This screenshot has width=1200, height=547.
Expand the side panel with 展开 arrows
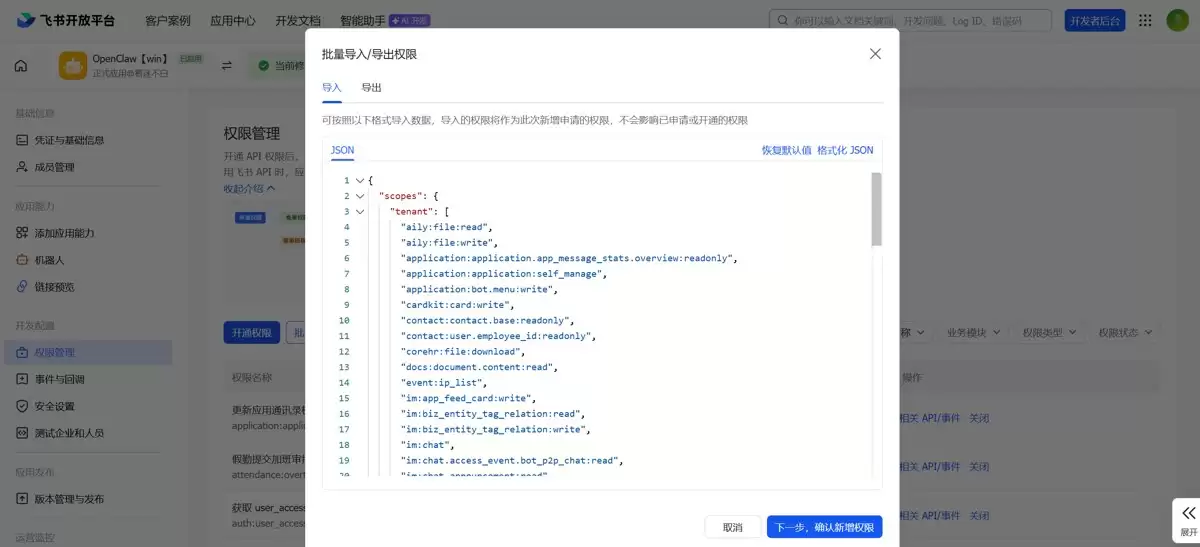tap(1187, 519)
